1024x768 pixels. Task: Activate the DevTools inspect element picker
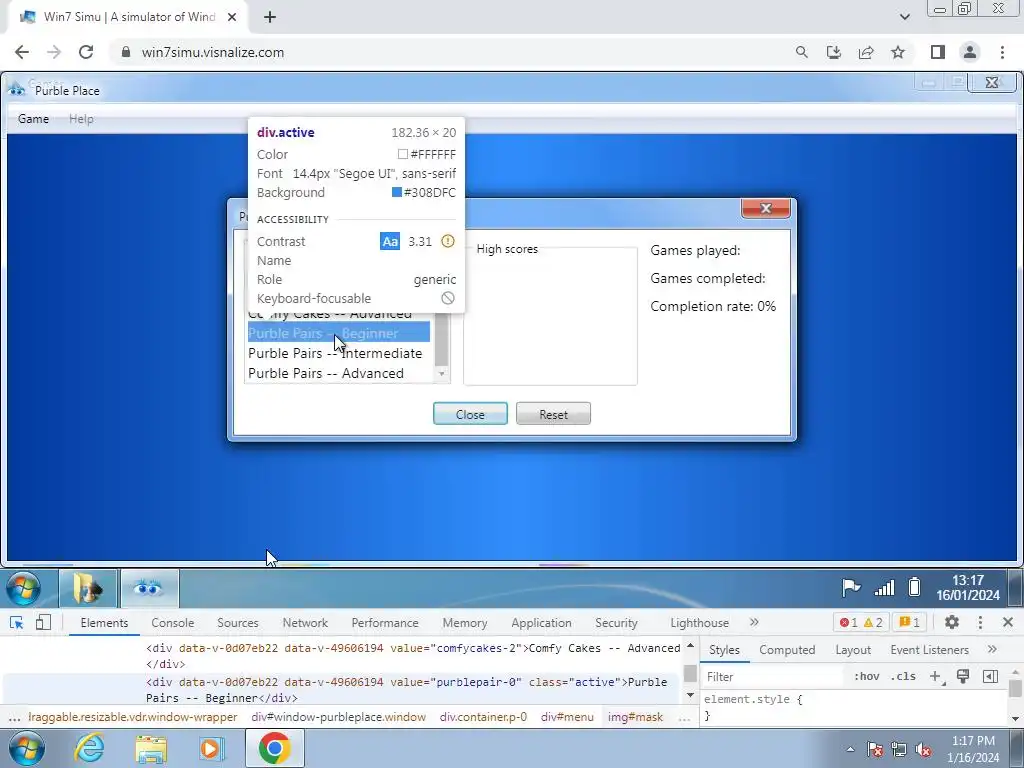point(17,622)
